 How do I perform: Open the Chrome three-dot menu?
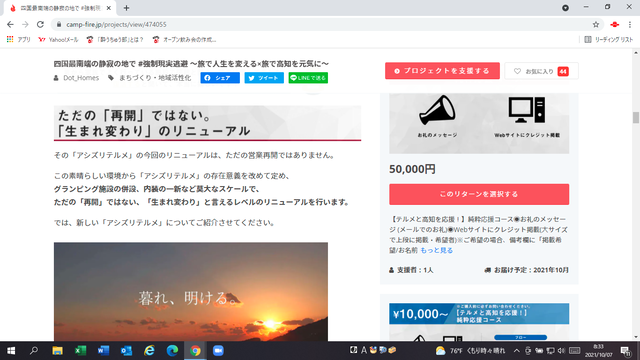[x=630, y=24]
